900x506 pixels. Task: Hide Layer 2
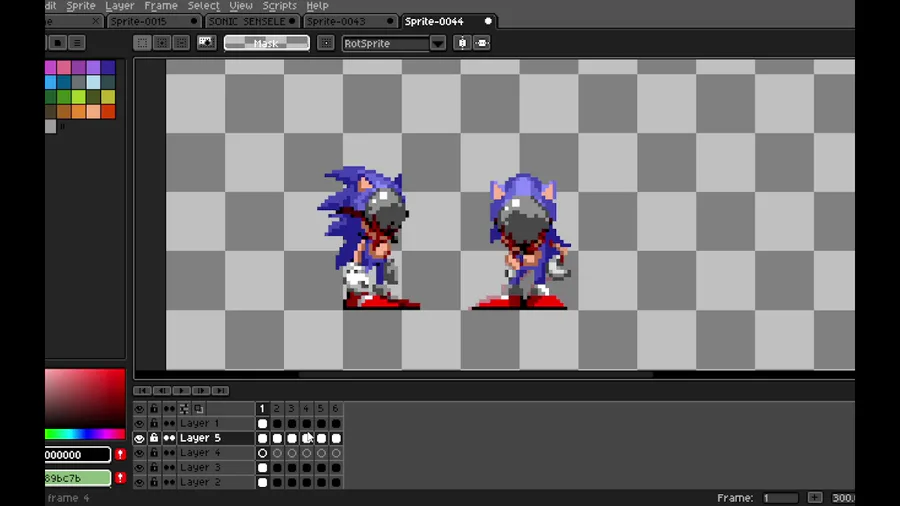[x=139, y=482]
